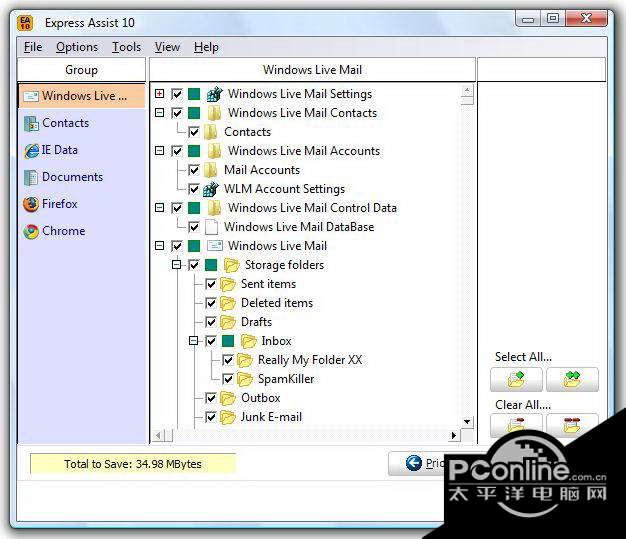Open the Options menu
Screen dimensions: 626x539
pos(77,47)
